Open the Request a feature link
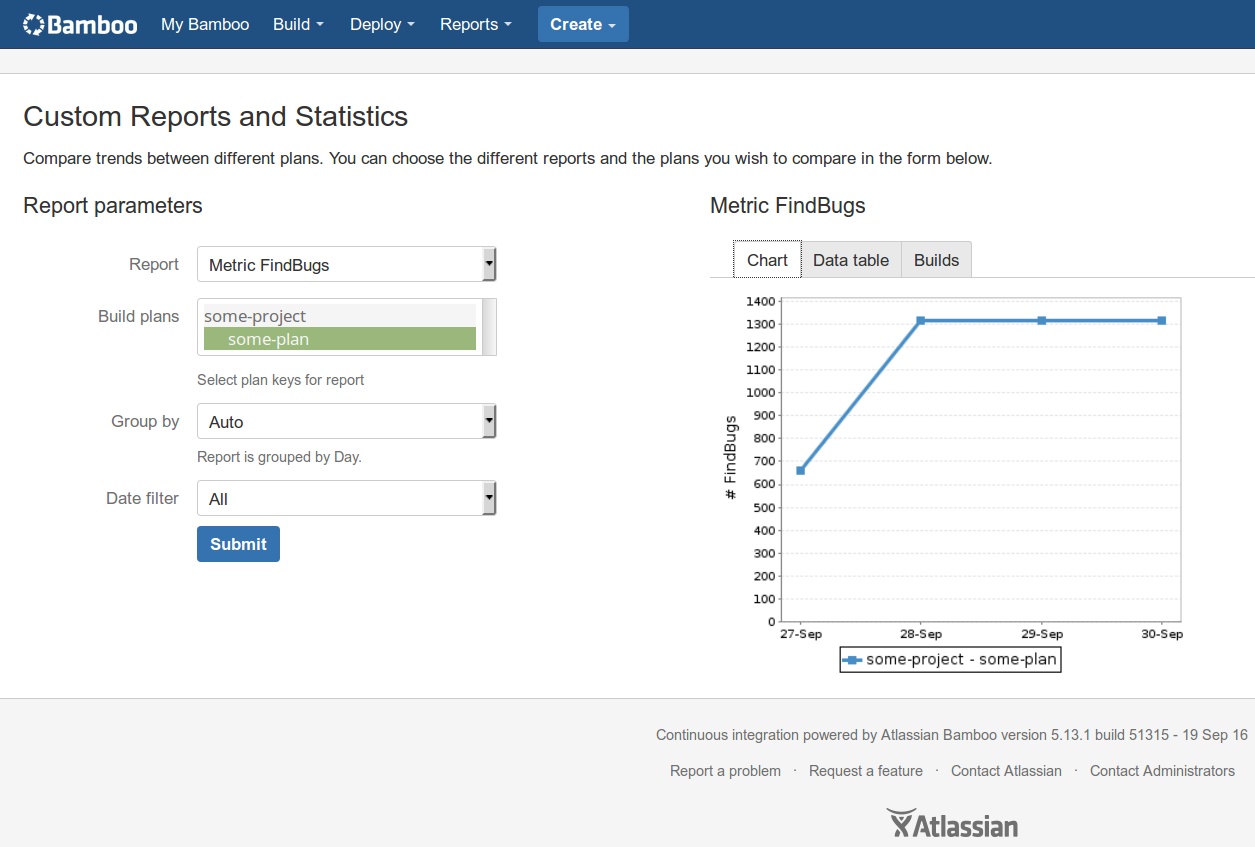The image size is (1255, 847). tap(866, 771)
